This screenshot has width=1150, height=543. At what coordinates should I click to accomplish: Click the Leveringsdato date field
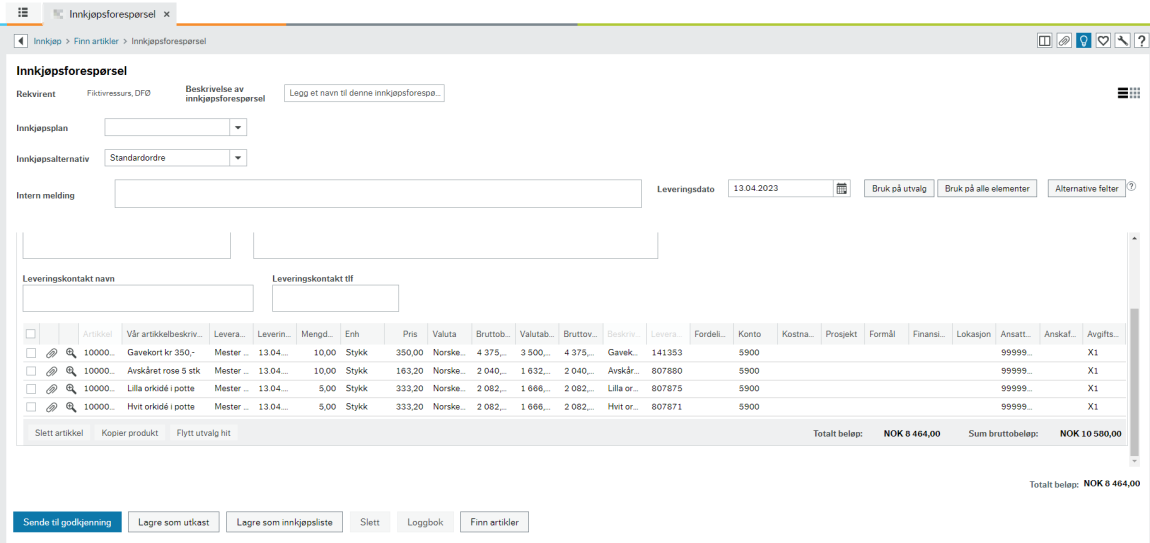tap(780, 189)
